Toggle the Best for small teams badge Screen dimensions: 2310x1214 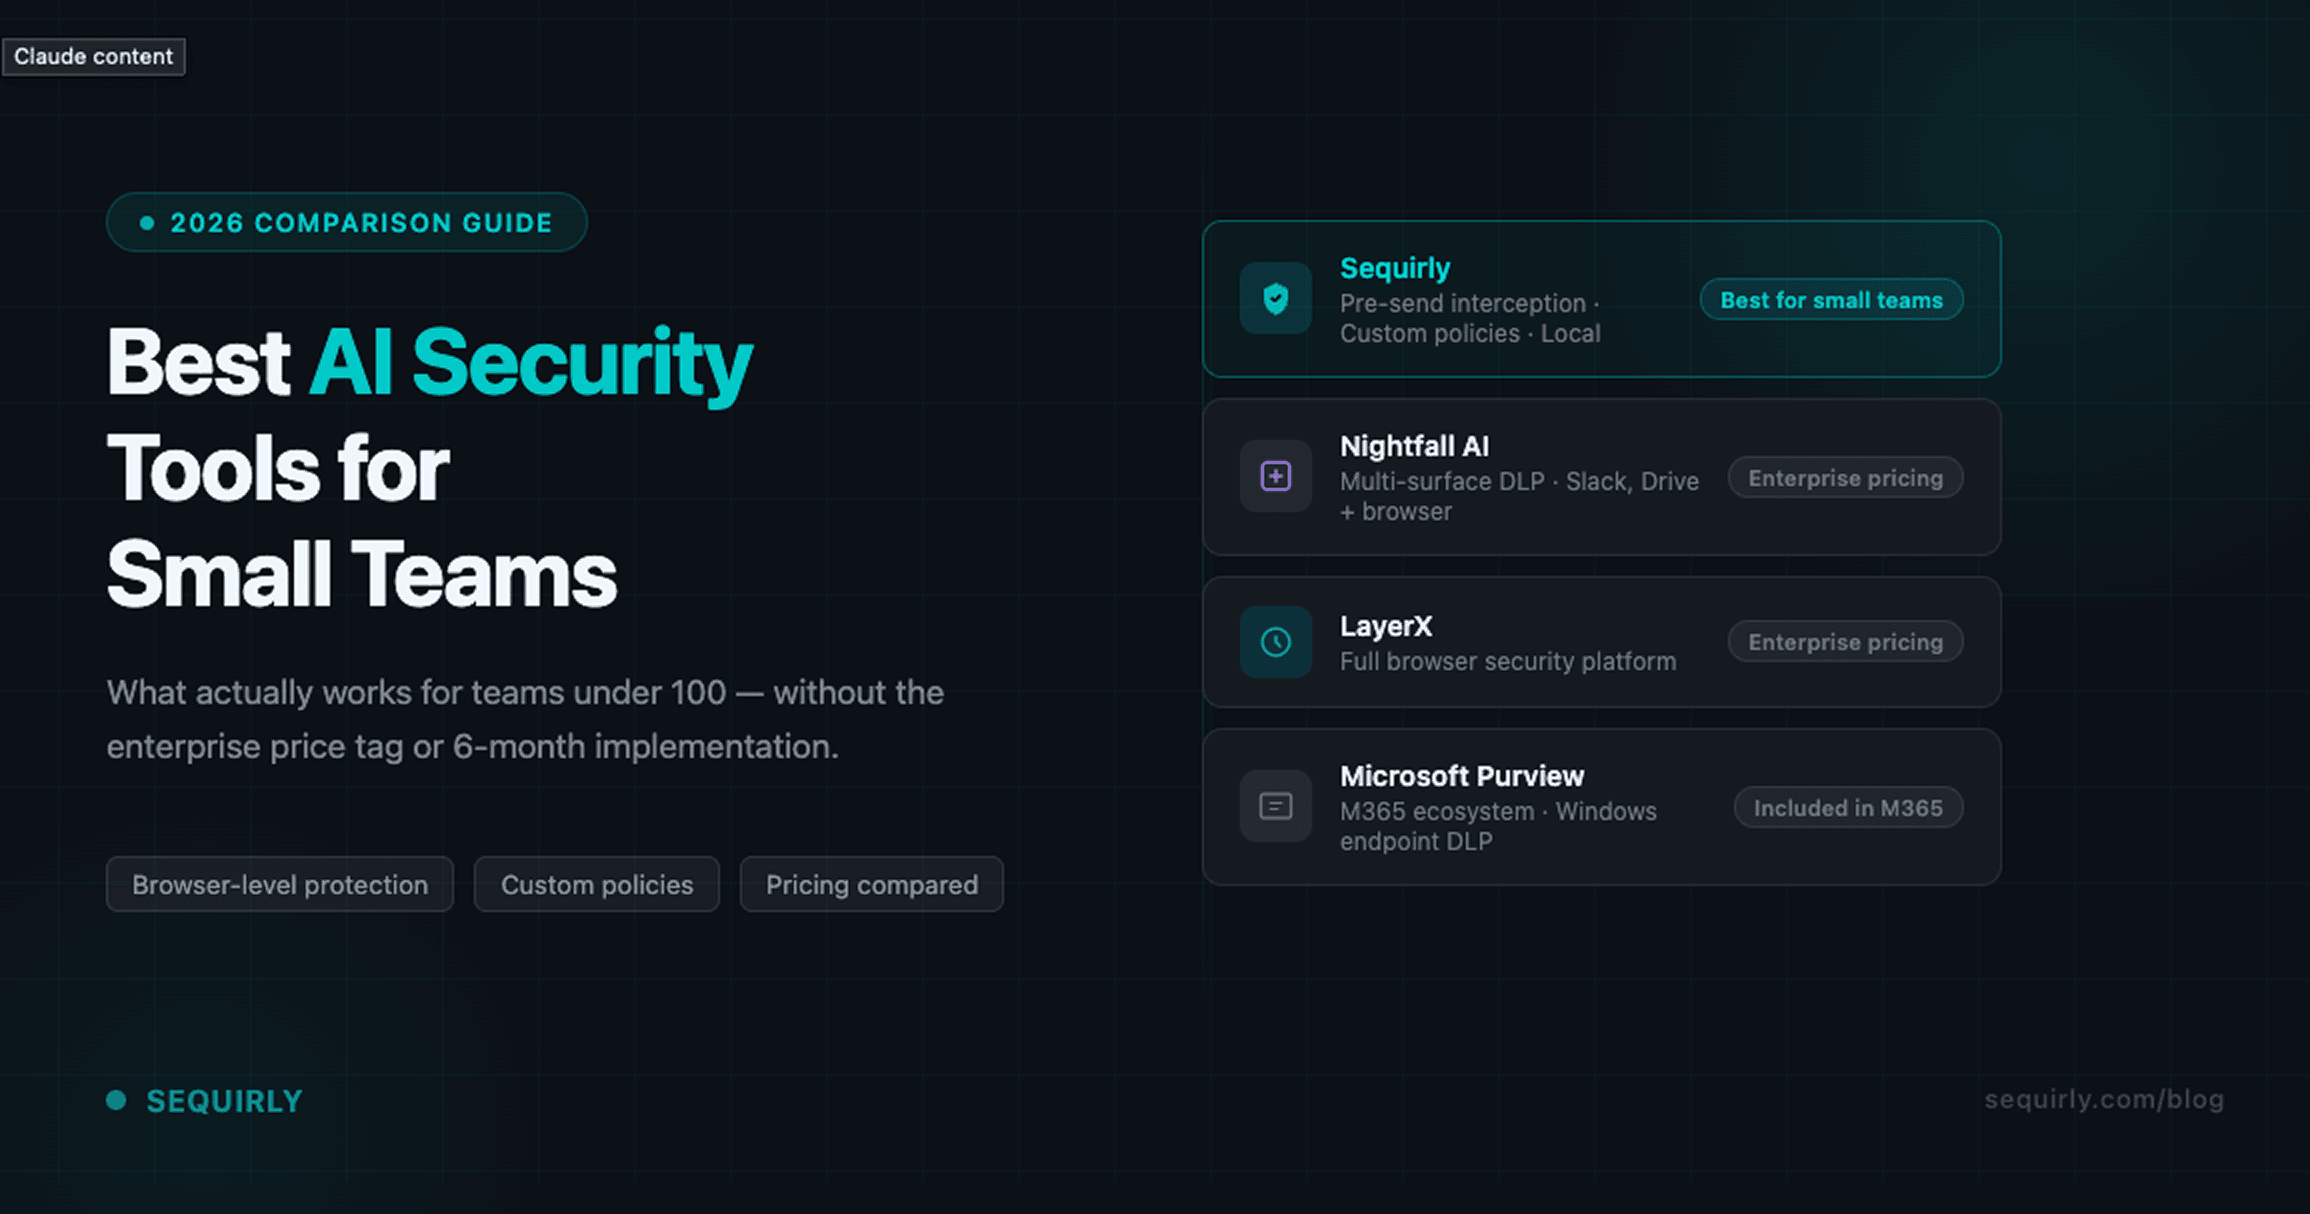1831,299
